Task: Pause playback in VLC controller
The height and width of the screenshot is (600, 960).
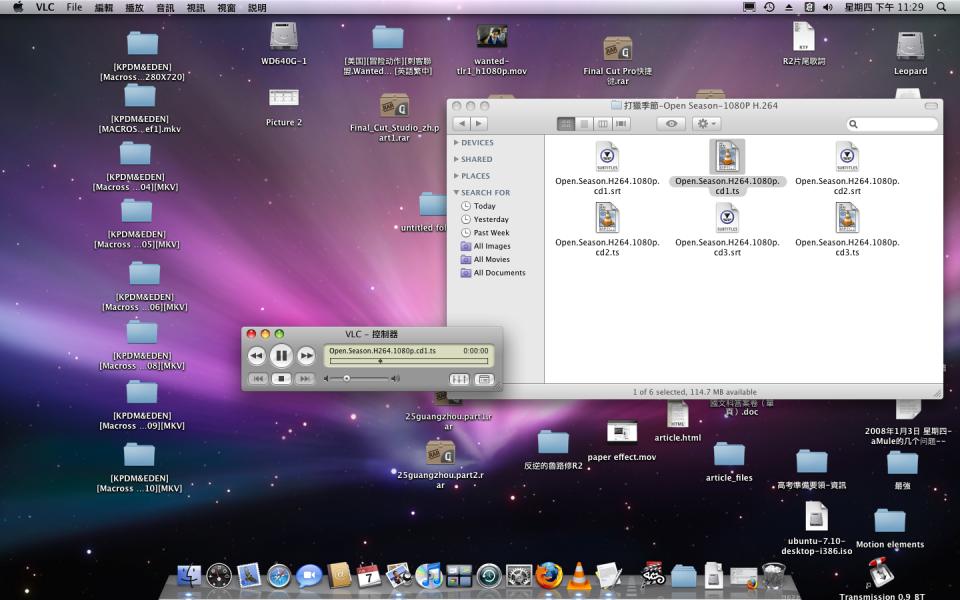Action: [281, 355]
